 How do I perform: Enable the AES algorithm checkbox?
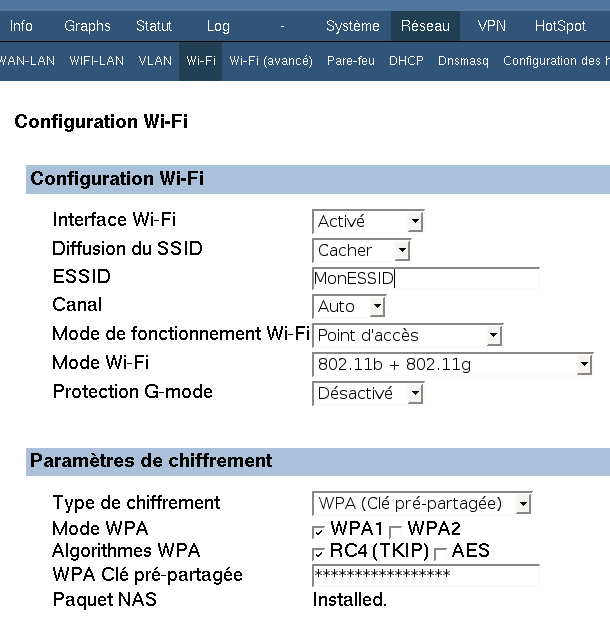(x=440, y=553)
